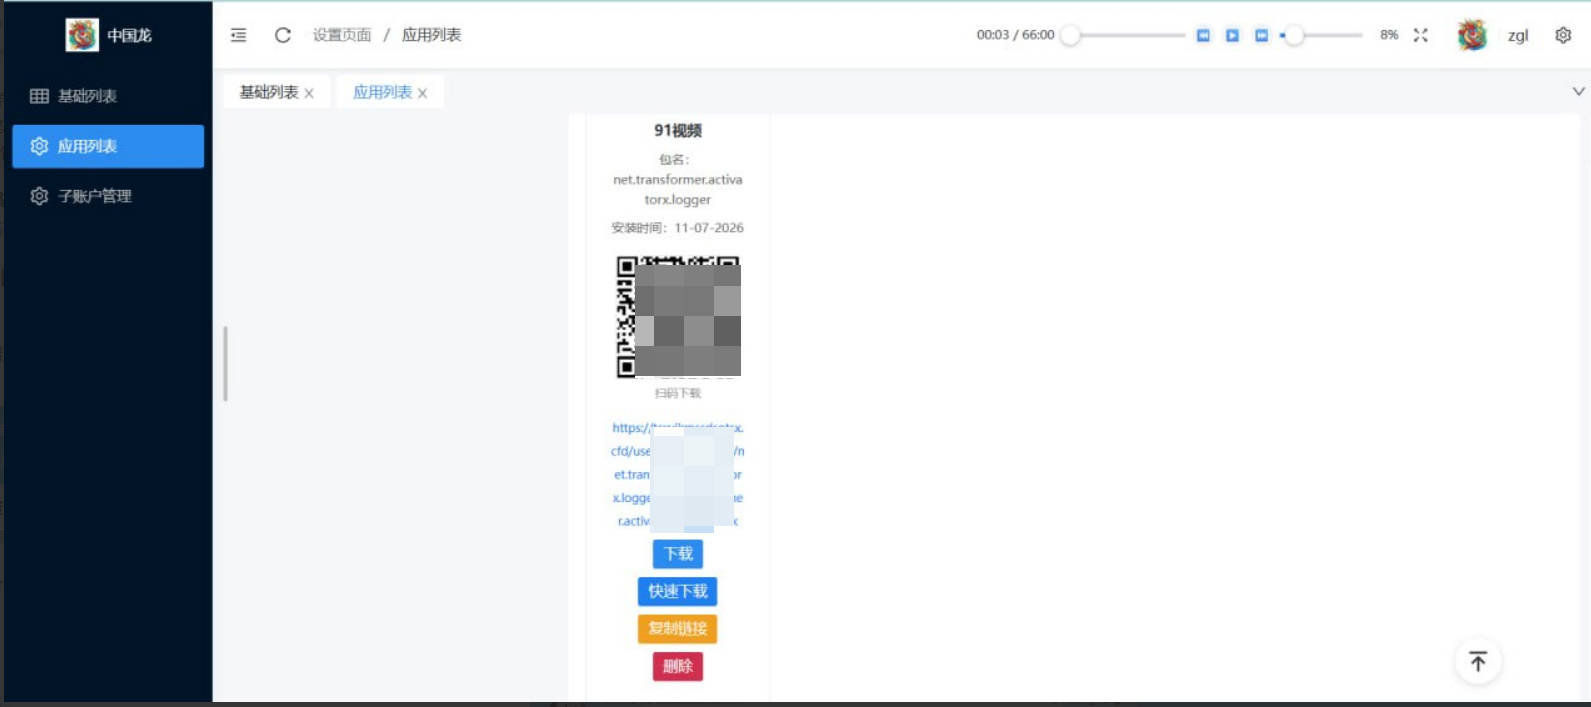Toggle fullscreen mode icon

point(1420,35)
